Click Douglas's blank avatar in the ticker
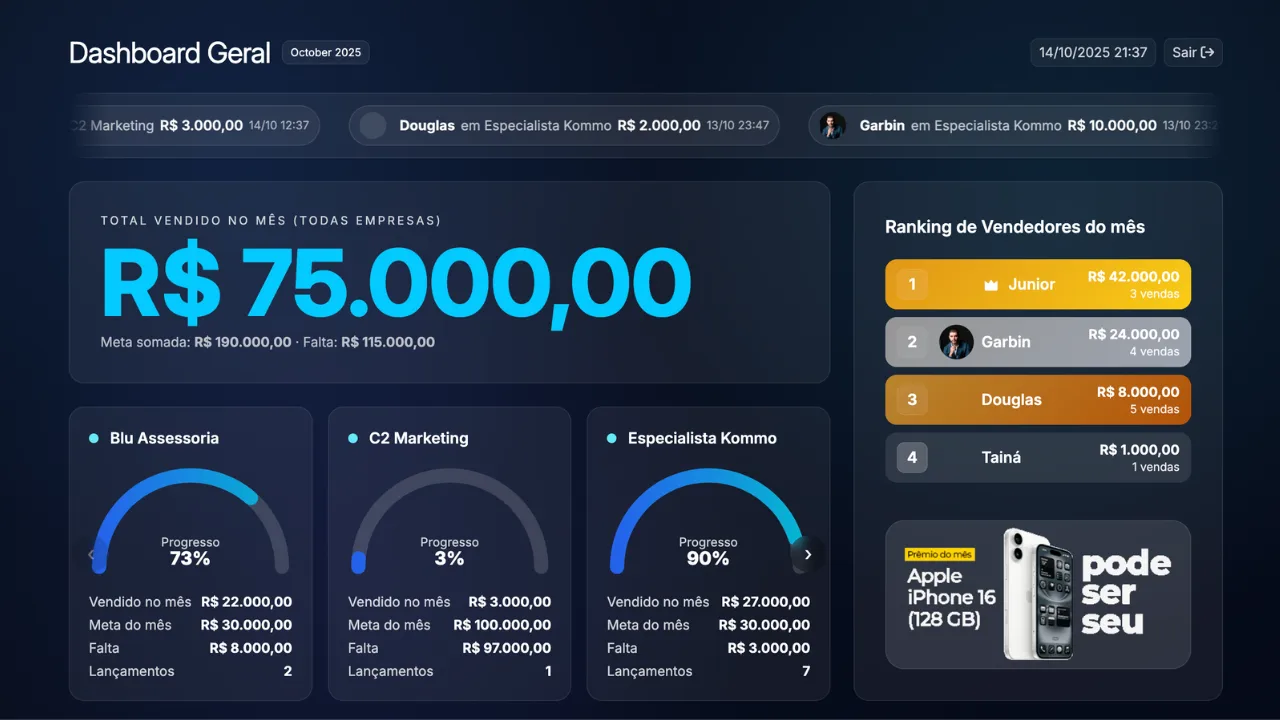The height and width of the screenshot is (720, 1280). pos(373,126)
